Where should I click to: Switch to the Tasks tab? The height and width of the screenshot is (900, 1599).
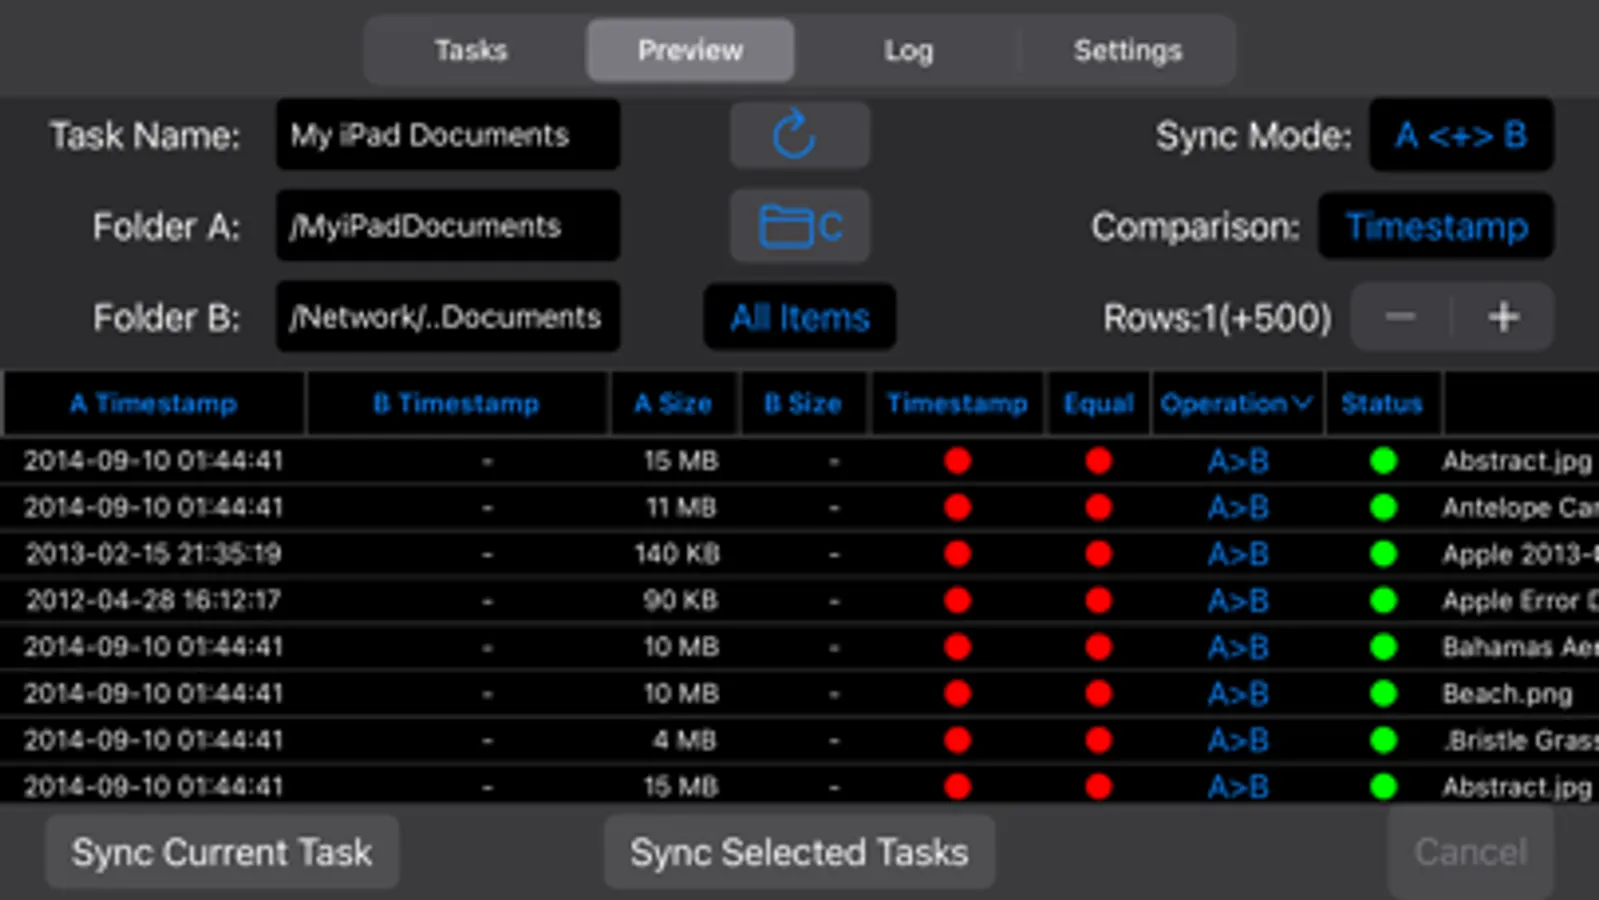click(471, 50)
